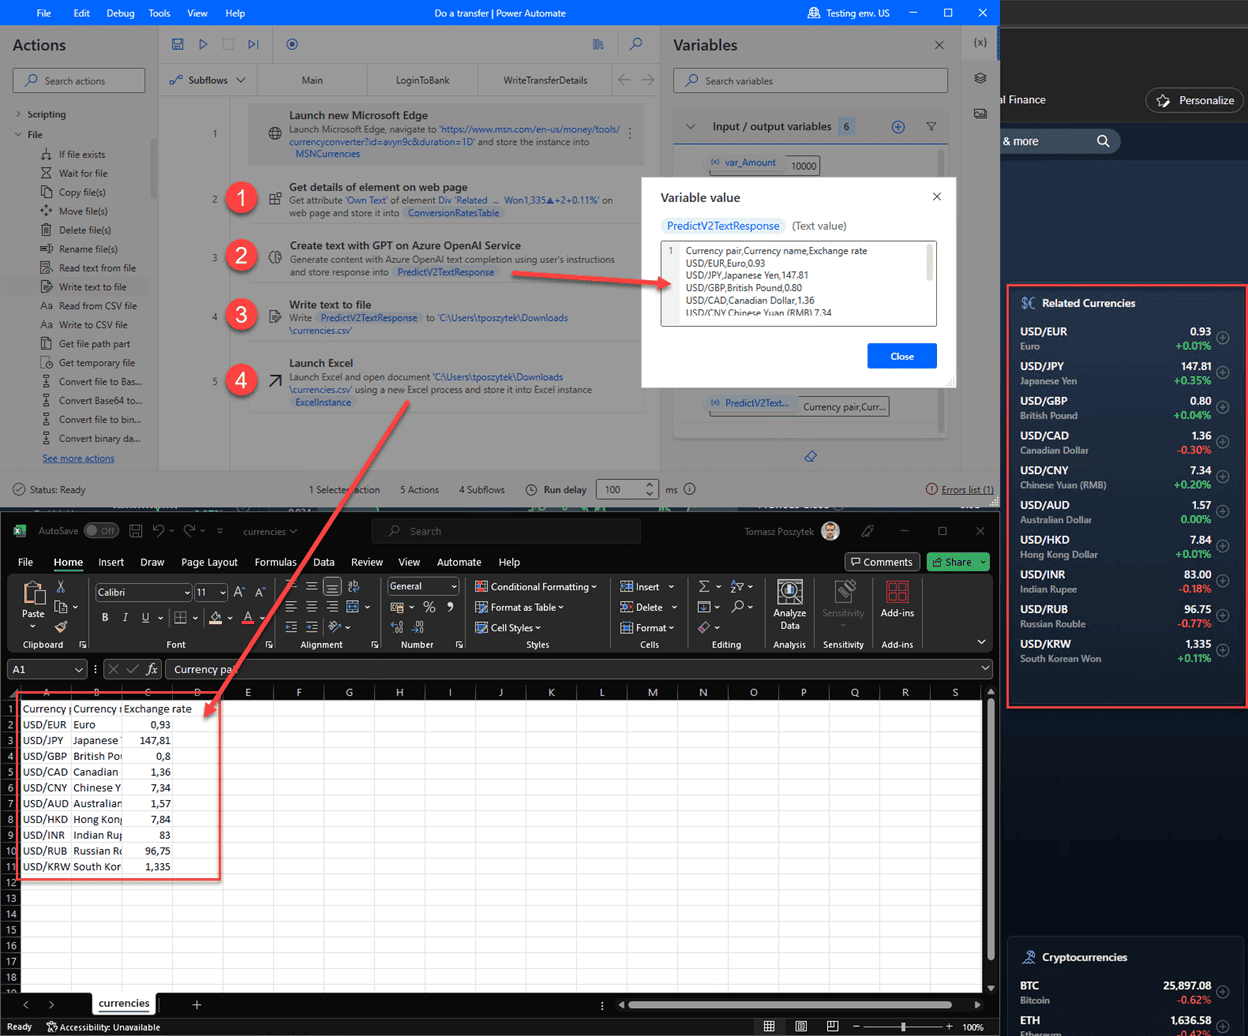Open the Subflows dropdown
The height and width of the screenshot is (1036, 1248).
click(208, 80)
